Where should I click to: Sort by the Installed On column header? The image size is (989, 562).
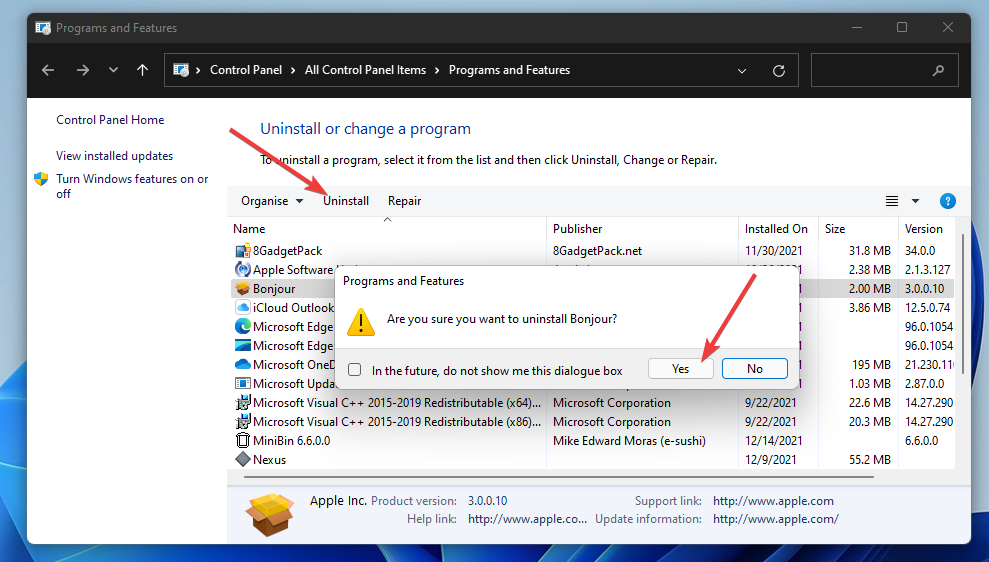[x=776, y=229]
